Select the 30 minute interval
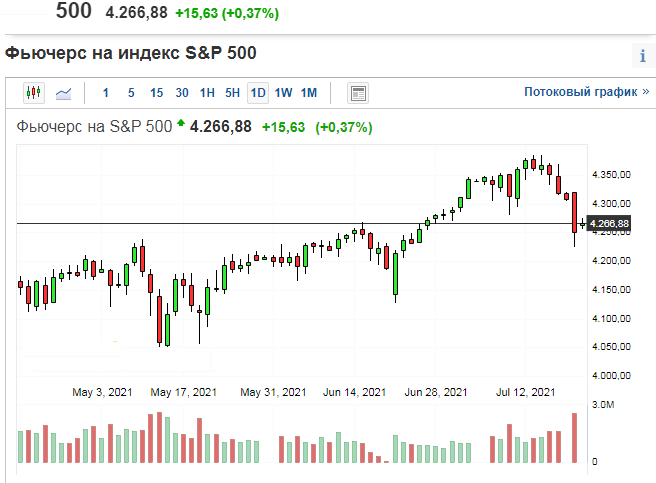 pos(182,93)
